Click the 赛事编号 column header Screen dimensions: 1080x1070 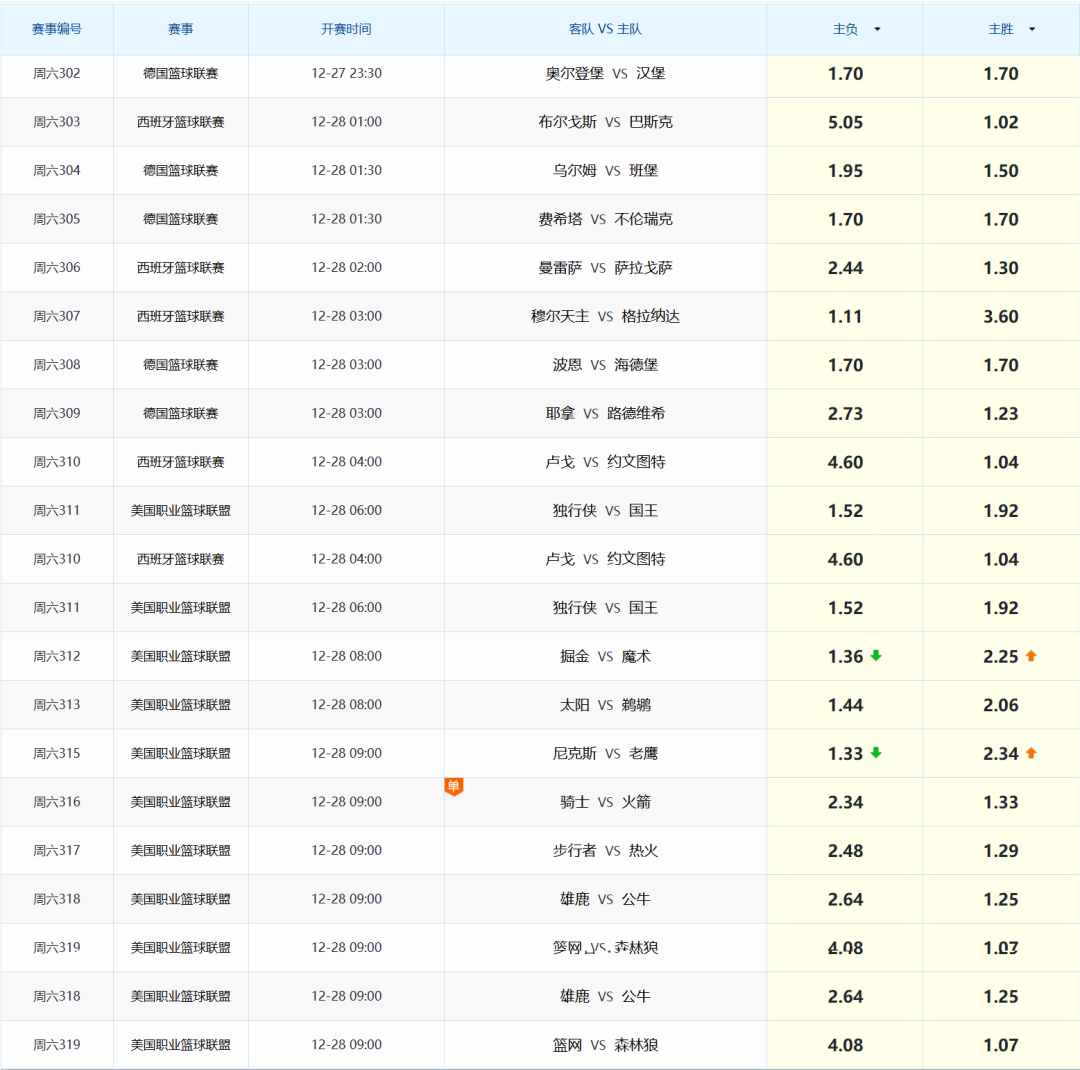click(x=57, y=29)
